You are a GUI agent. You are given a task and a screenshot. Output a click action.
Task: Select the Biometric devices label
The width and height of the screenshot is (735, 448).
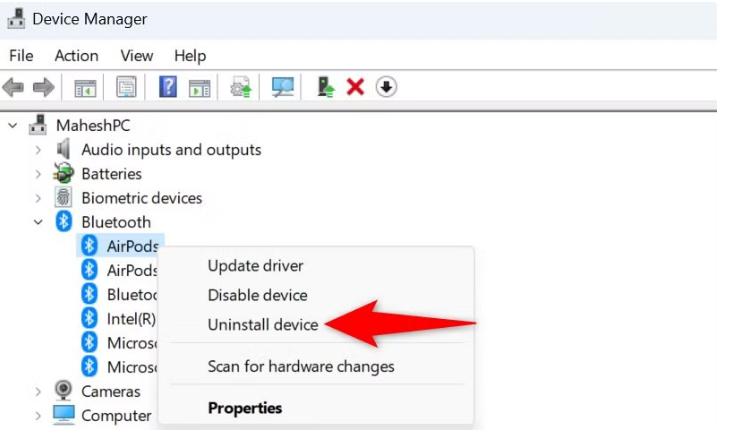click(142, 198)
